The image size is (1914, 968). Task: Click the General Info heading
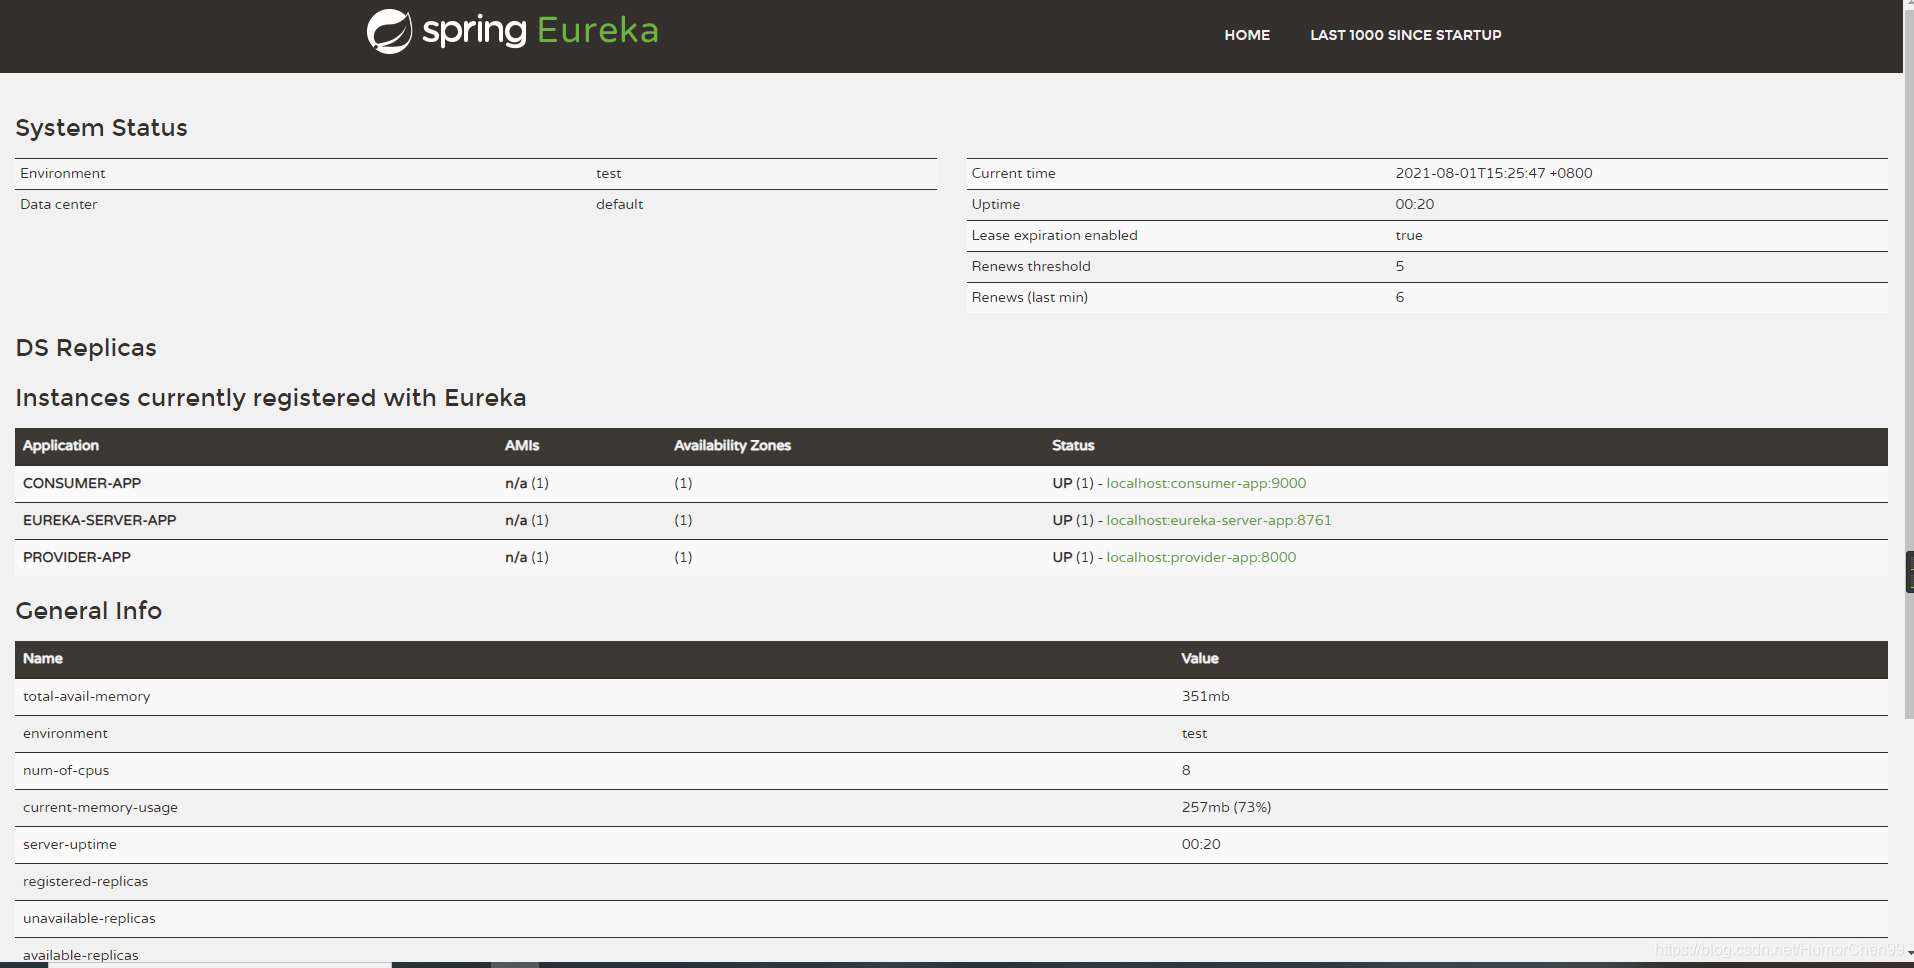pyautogui.click(x=89, y=611)
